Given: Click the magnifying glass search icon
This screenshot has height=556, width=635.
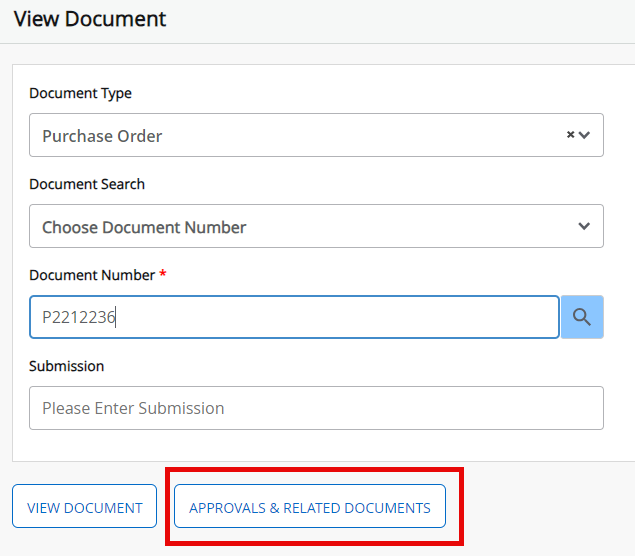Looking at the screenshot, I should (582, 318).
